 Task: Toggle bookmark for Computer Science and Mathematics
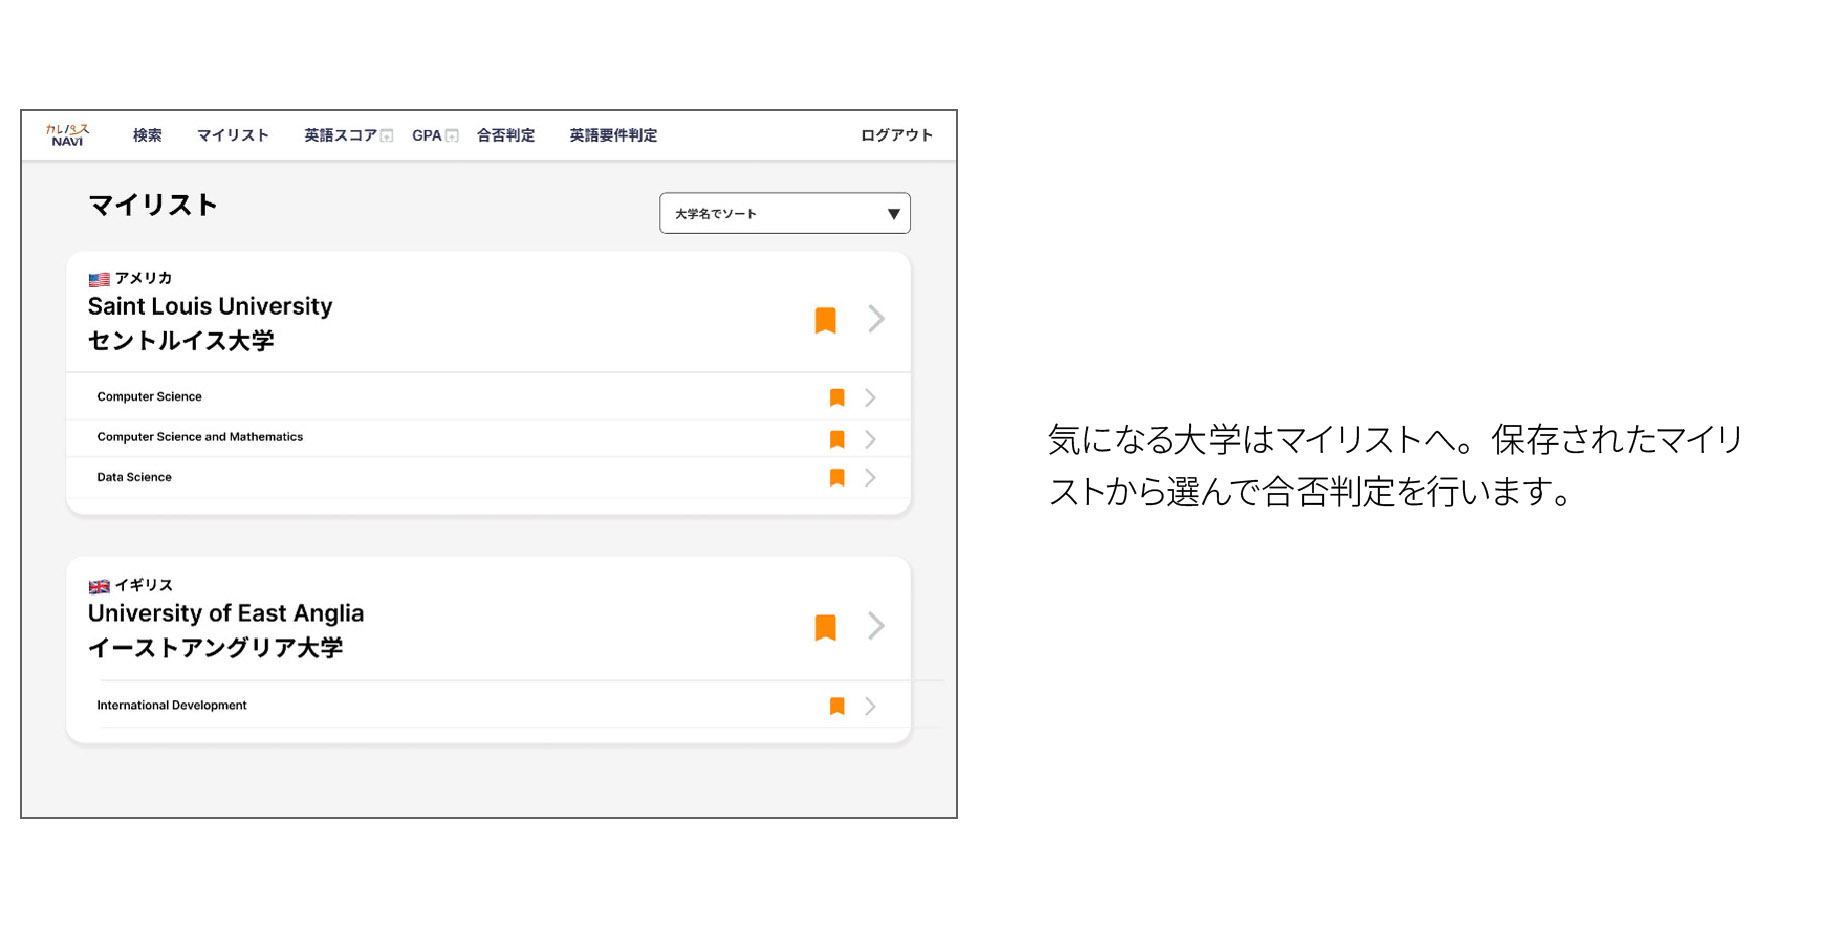click(837, 439)
